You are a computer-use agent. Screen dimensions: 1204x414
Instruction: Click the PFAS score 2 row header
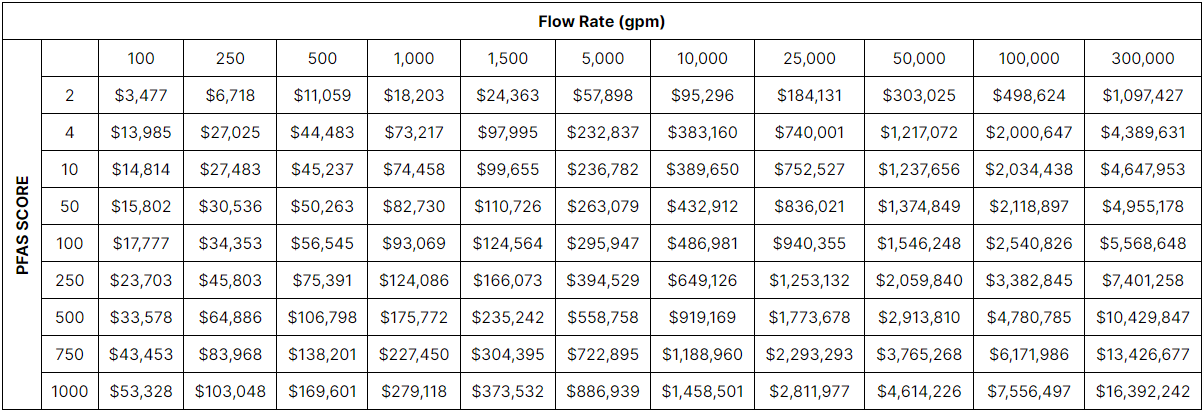click(x=70, y=96)
